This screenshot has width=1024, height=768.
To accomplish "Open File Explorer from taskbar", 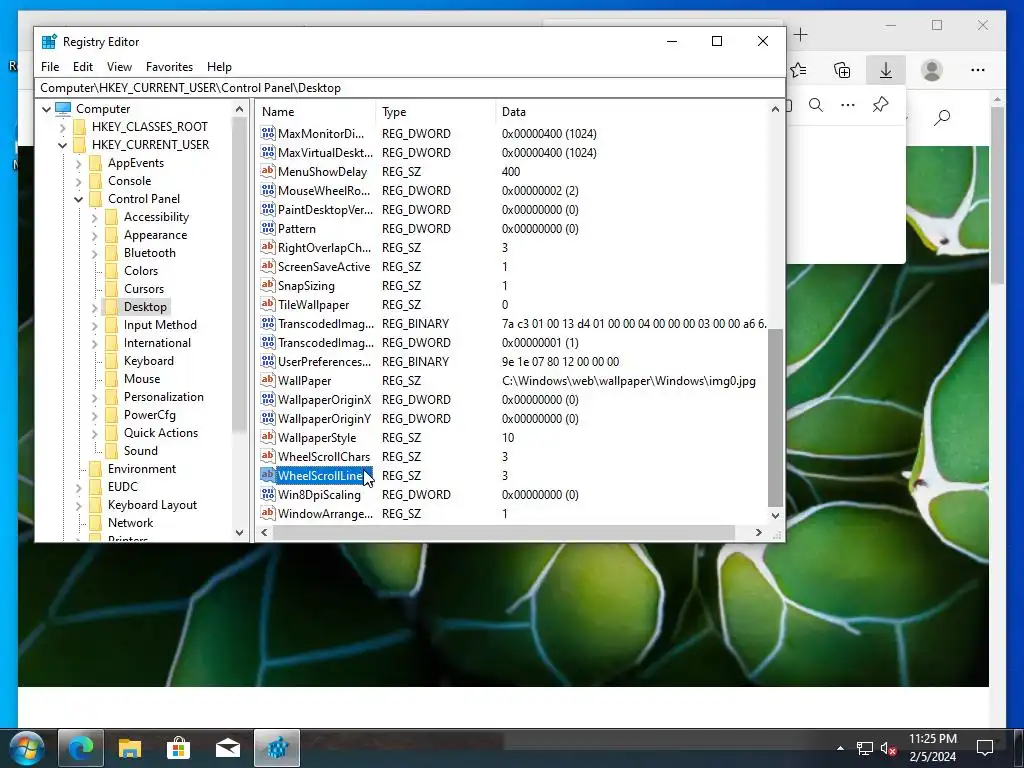I will (x=129, y=748).
